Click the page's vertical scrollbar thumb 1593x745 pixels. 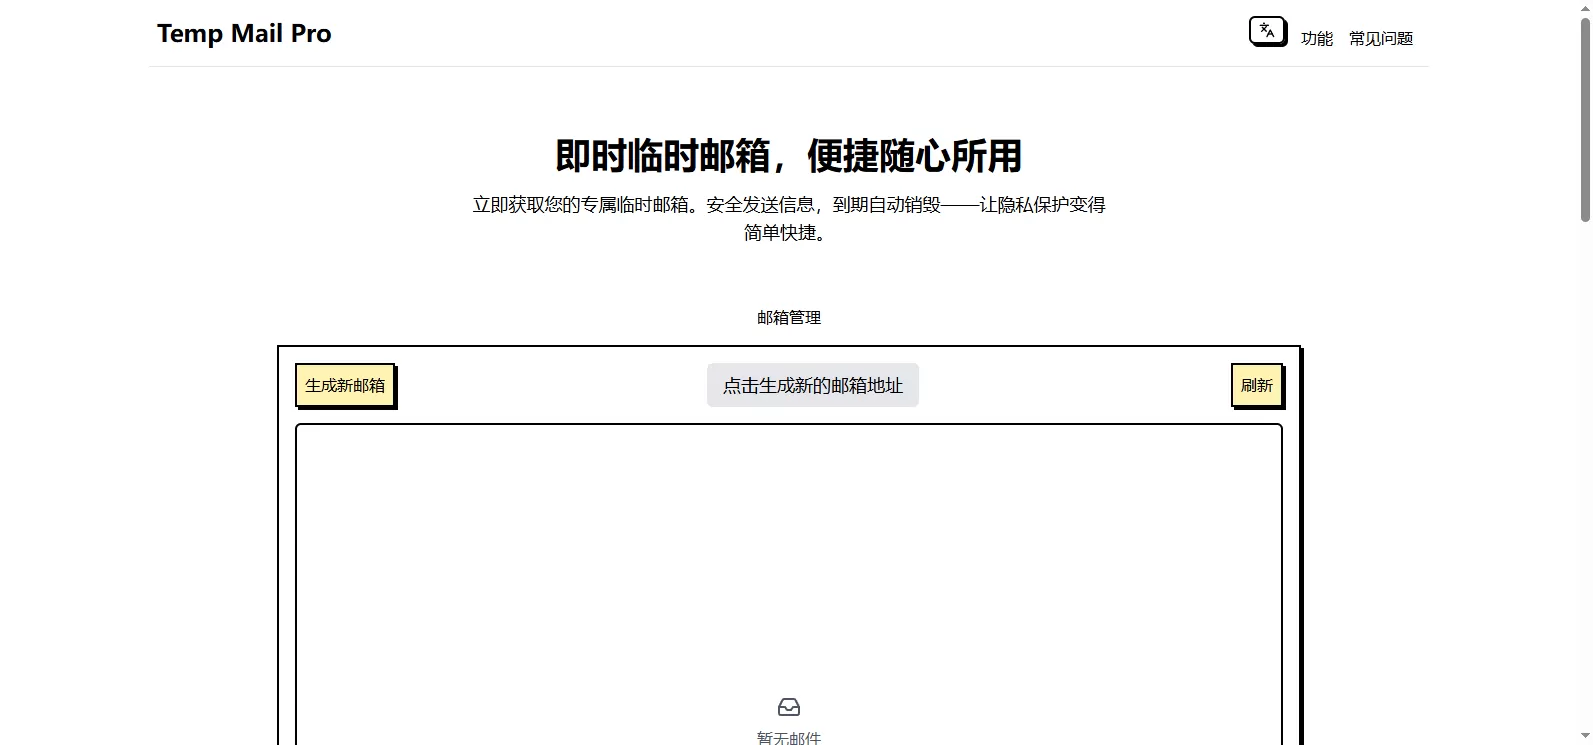click(x=1584, y=120)
